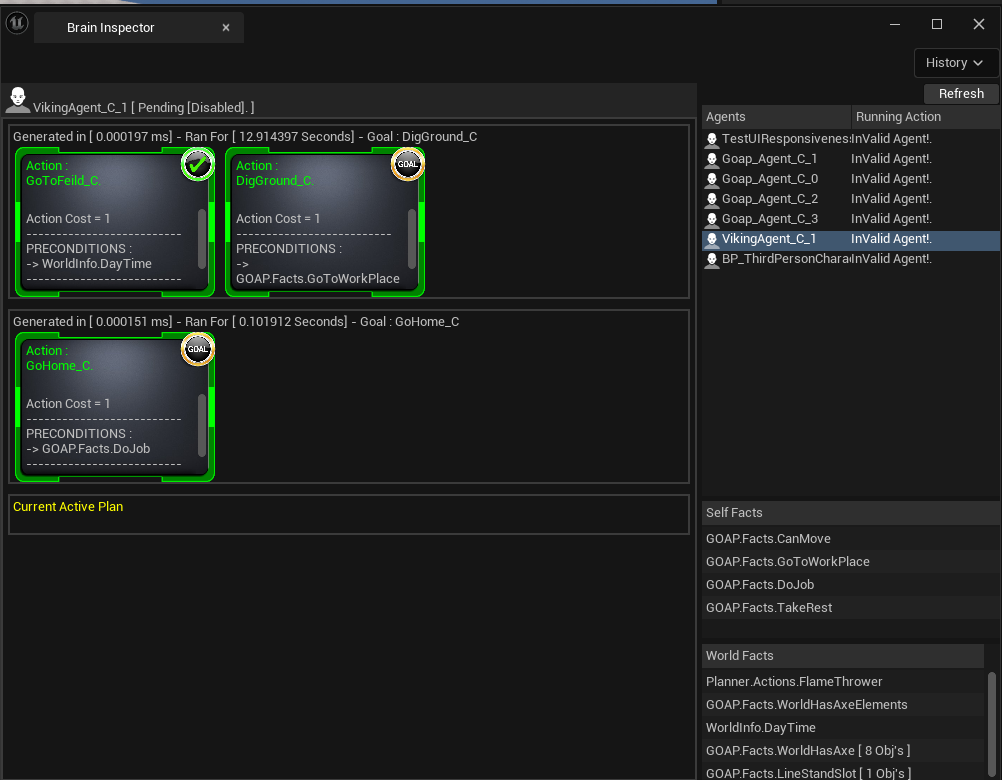The image size is (1002, 780).
Task: Select agent TestUIResponsiveness name in the list
Action: pyautogui.click(x=786, y=139)
